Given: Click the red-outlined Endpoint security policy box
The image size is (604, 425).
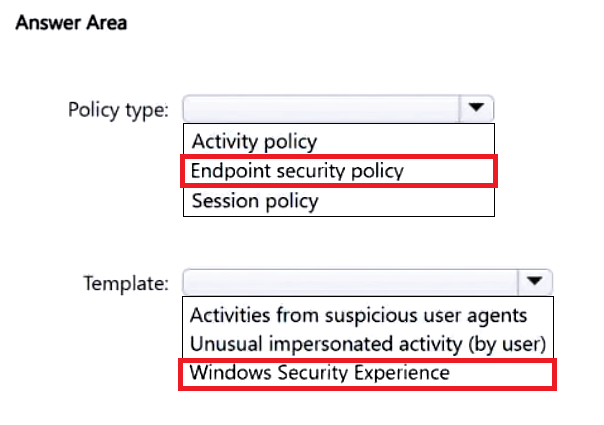Looking at the screenshot, I should click(x=338, y=170).
